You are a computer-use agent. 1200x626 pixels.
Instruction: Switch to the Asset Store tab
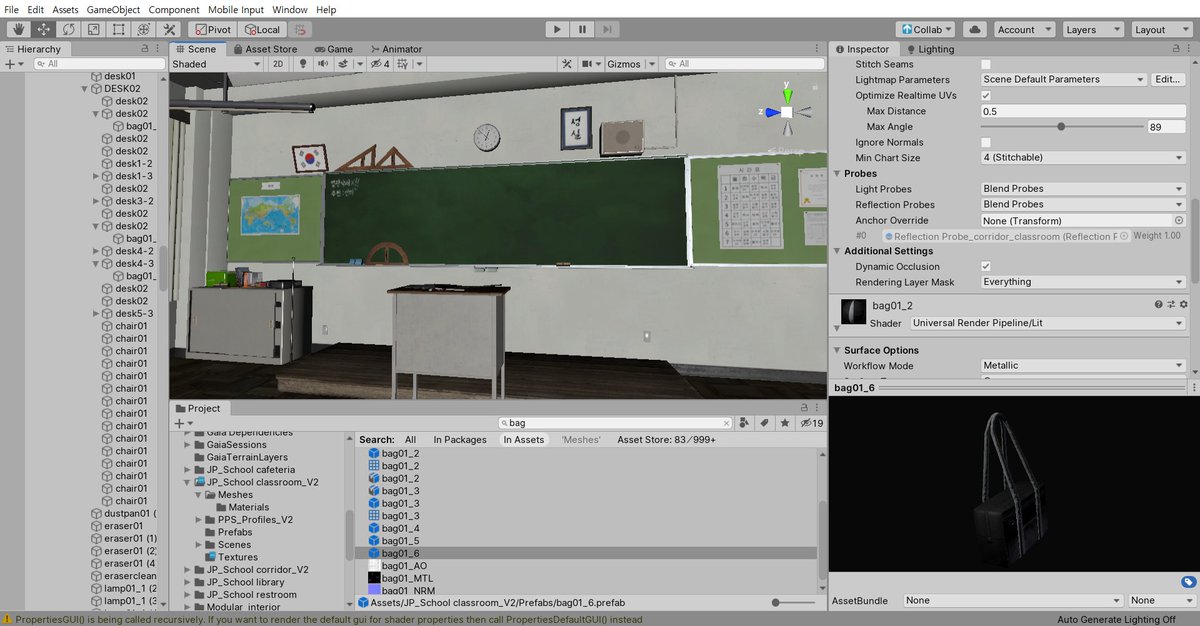point(264,48)
